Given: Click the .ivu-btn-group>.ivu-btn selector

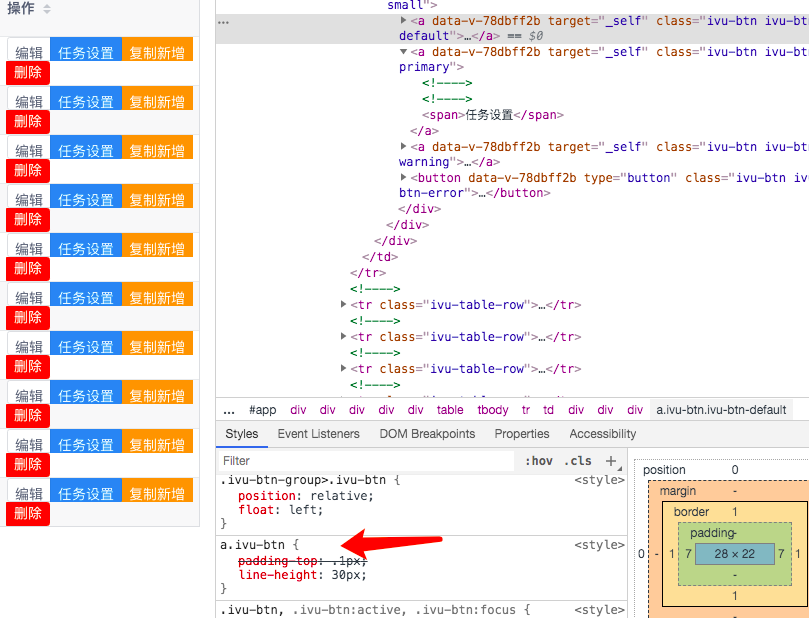Looking at the screenshot, I should 303,480.
